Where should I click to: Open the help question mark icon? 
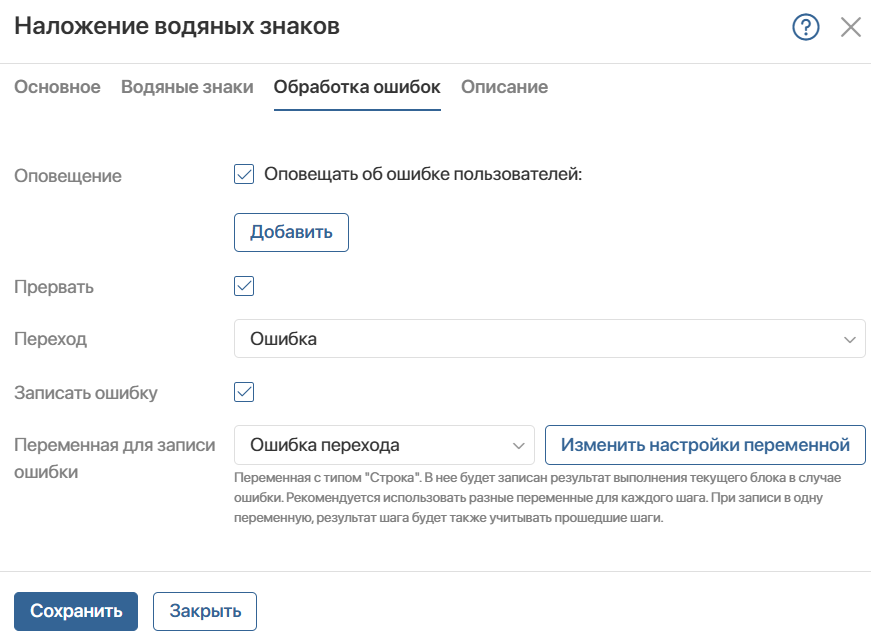805,27
